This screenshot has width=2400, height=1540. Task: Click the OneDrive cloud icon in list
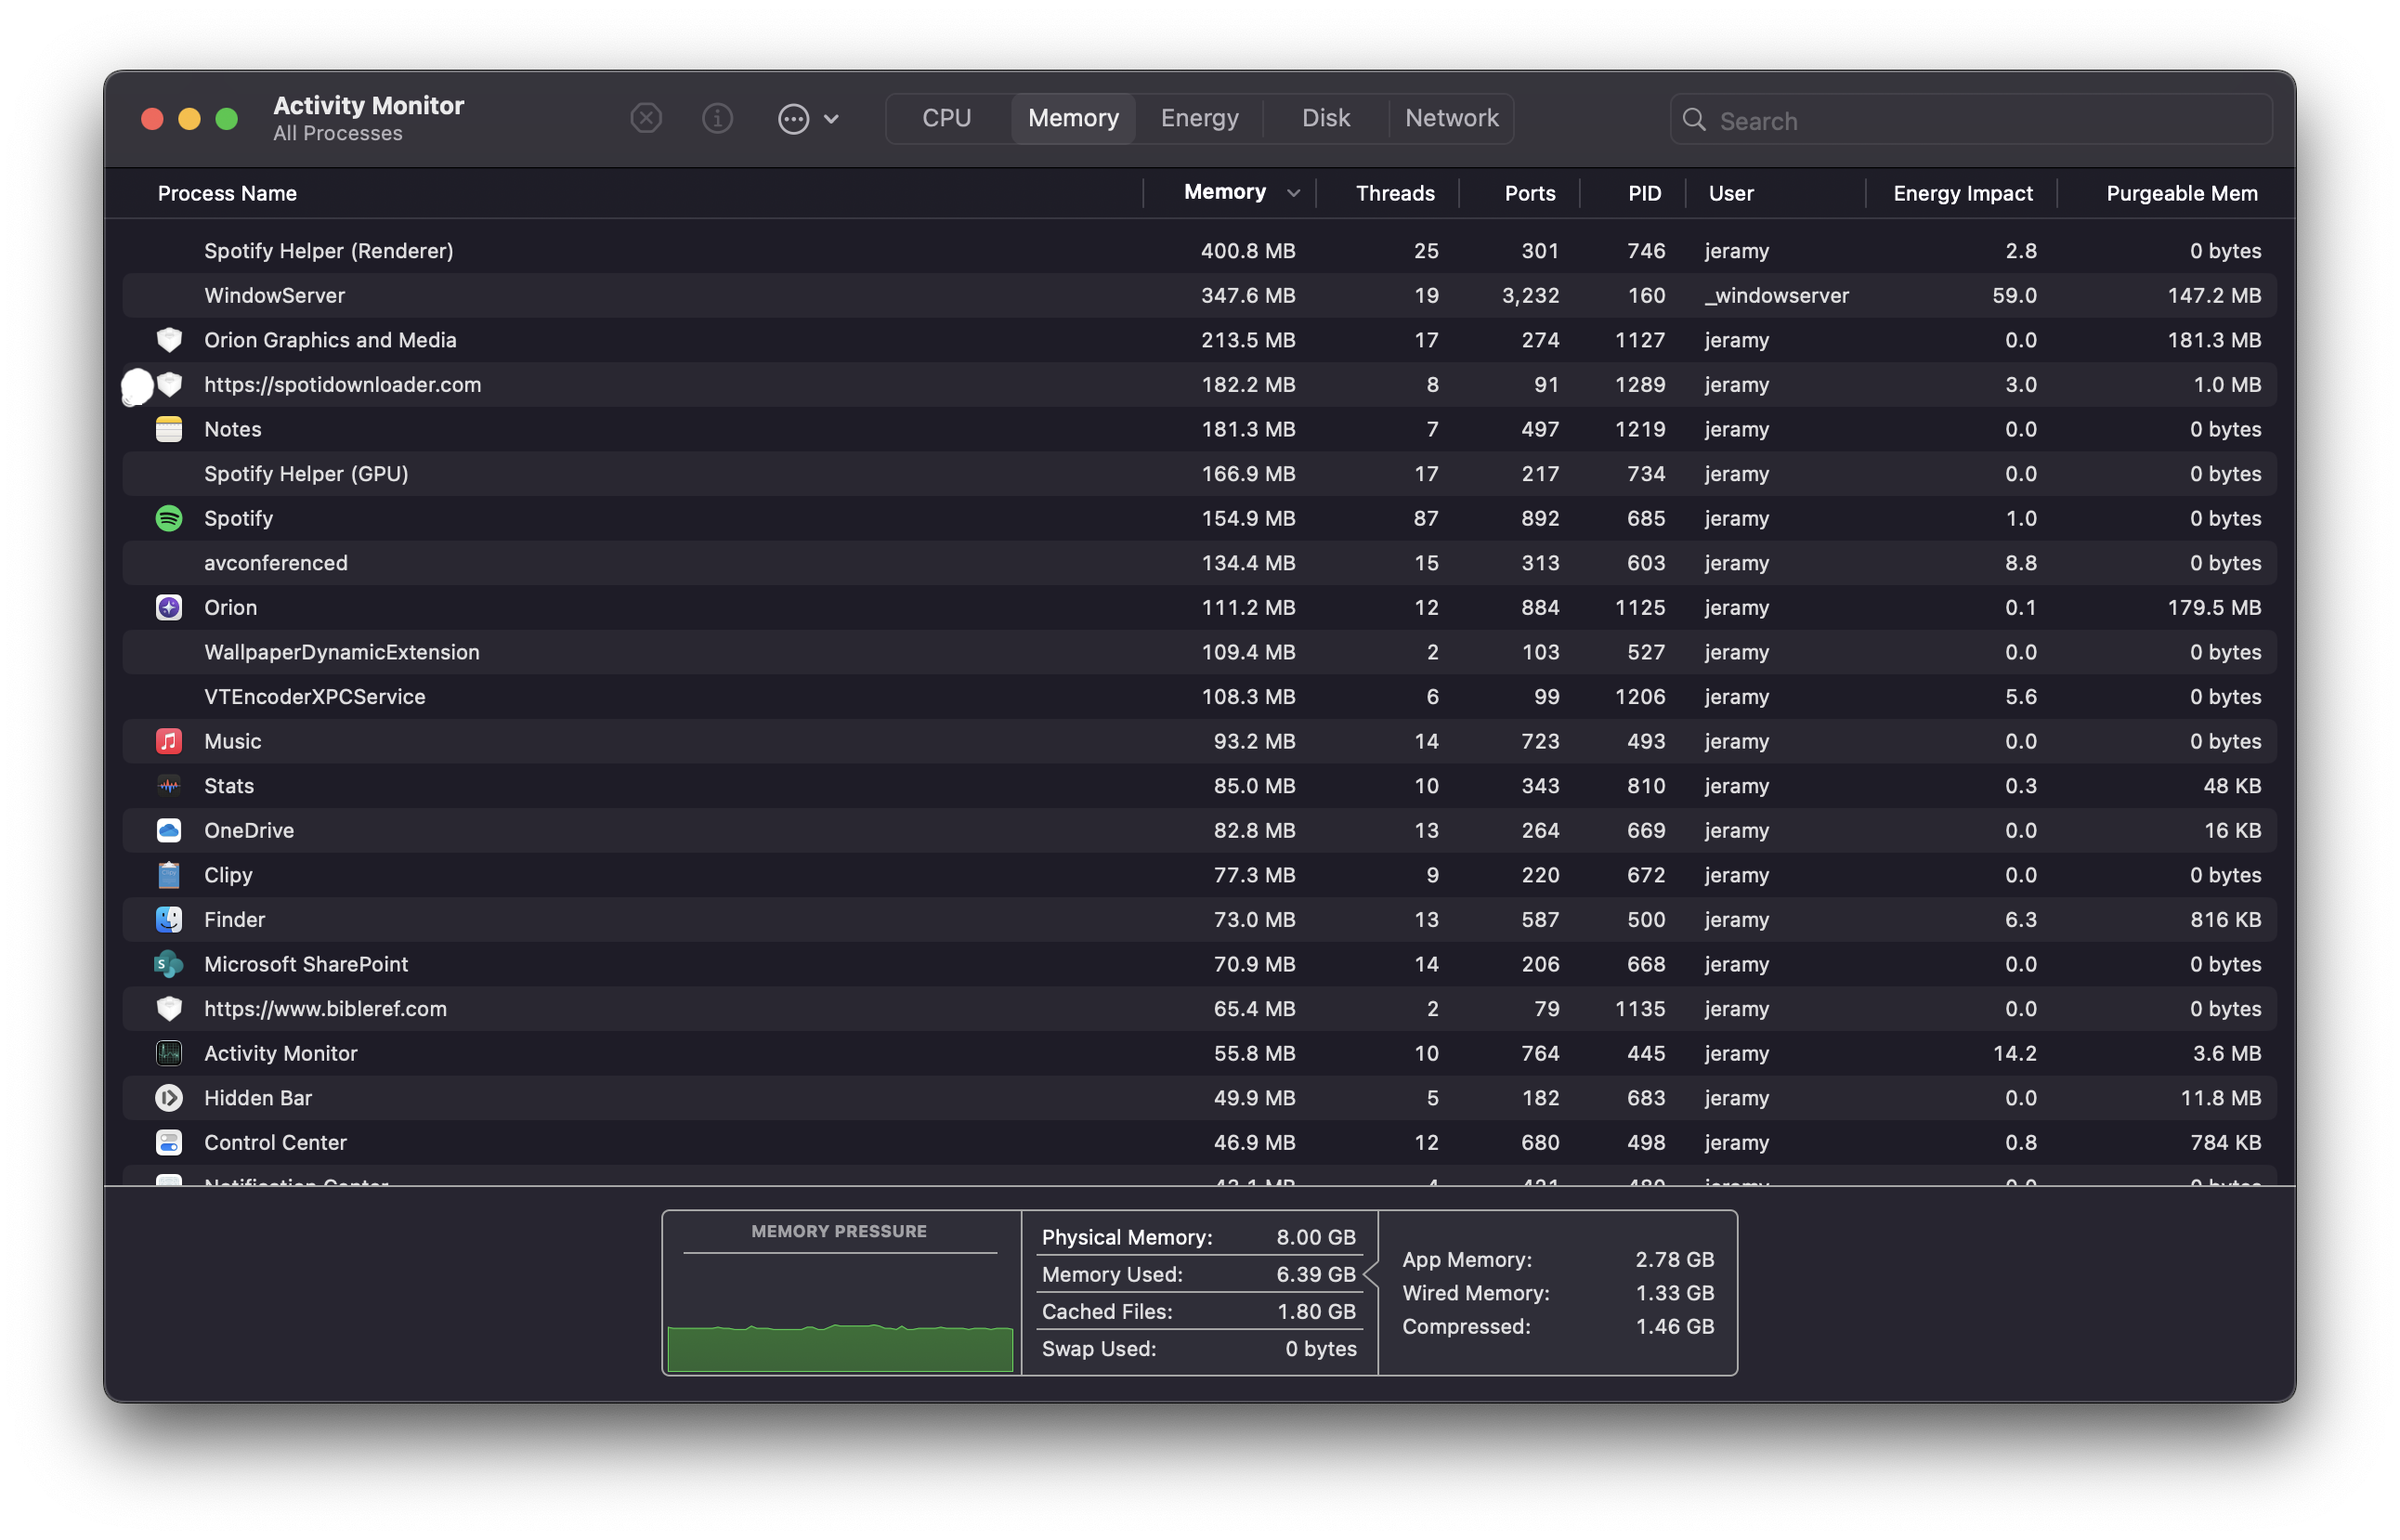coord(169,830)
